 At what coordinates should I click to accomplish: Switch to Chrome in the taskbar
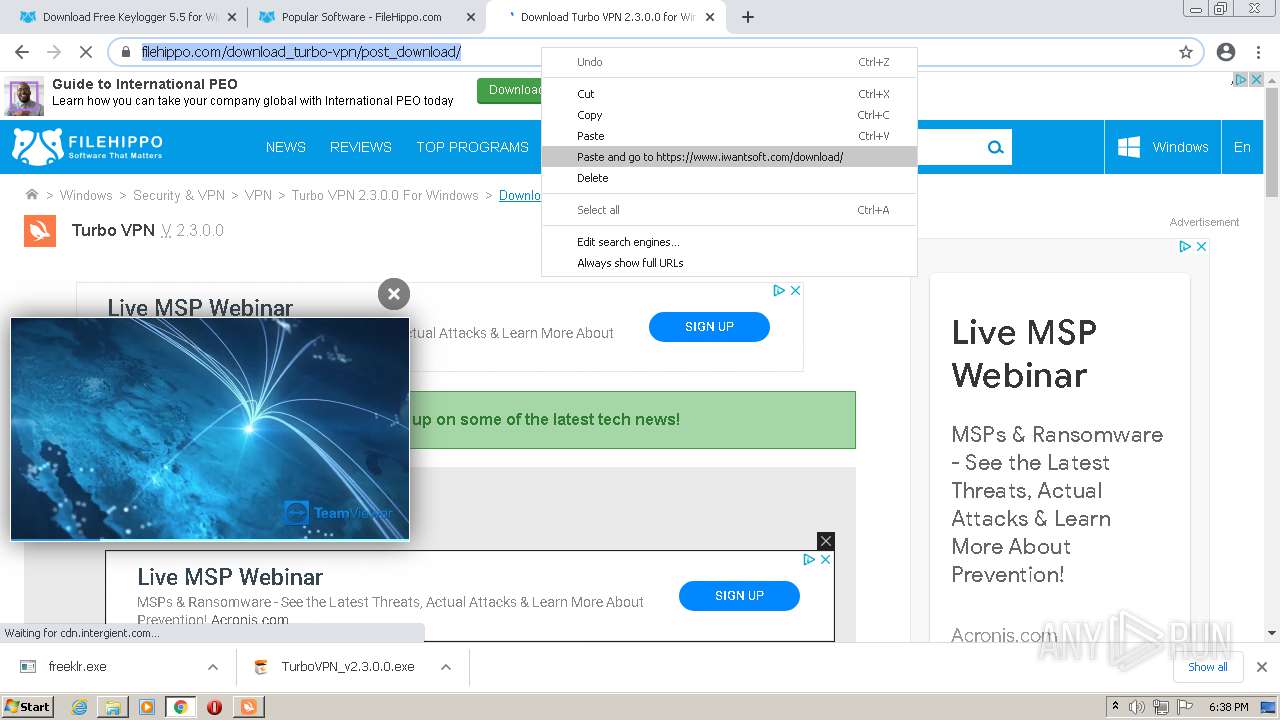coord(180,707)
